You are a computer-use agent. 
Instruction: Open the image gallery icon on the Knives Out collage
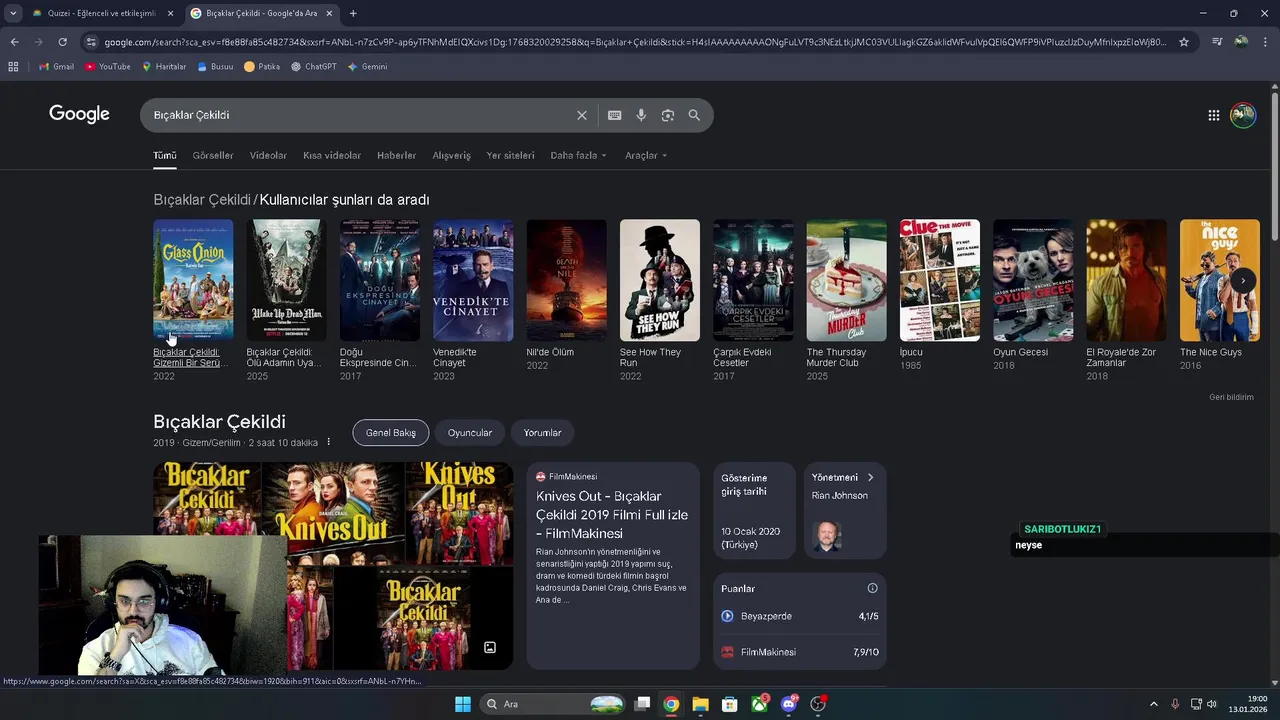(x=490, y=647)
